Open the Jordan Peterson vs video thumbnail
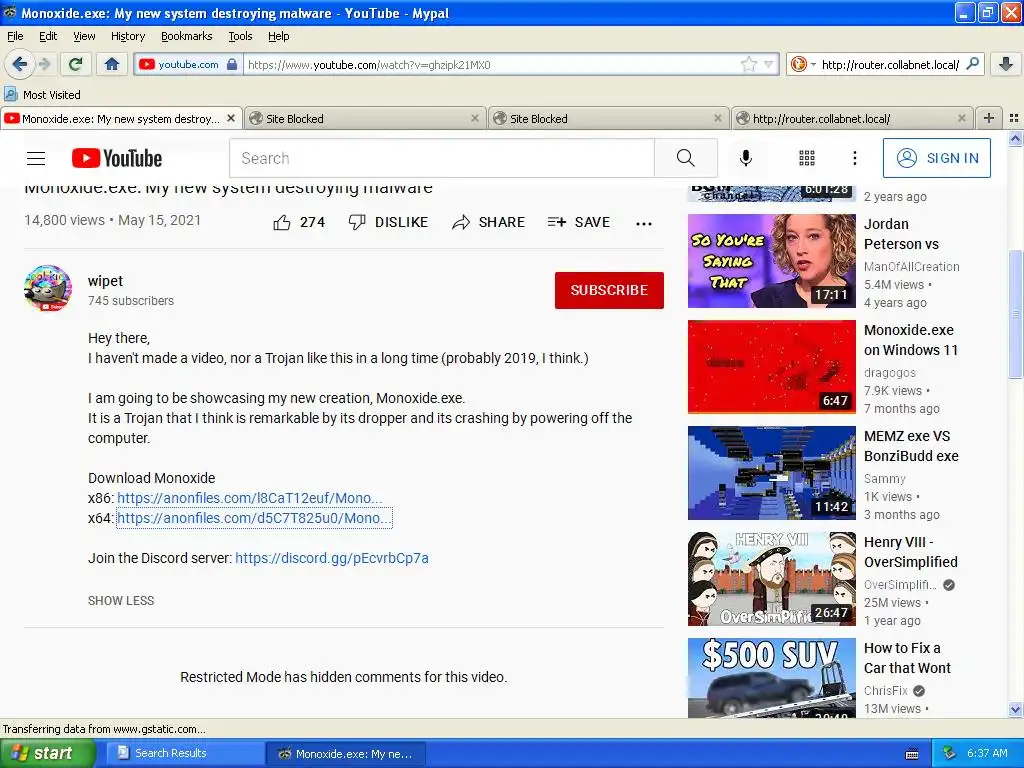 coord(772,261)
